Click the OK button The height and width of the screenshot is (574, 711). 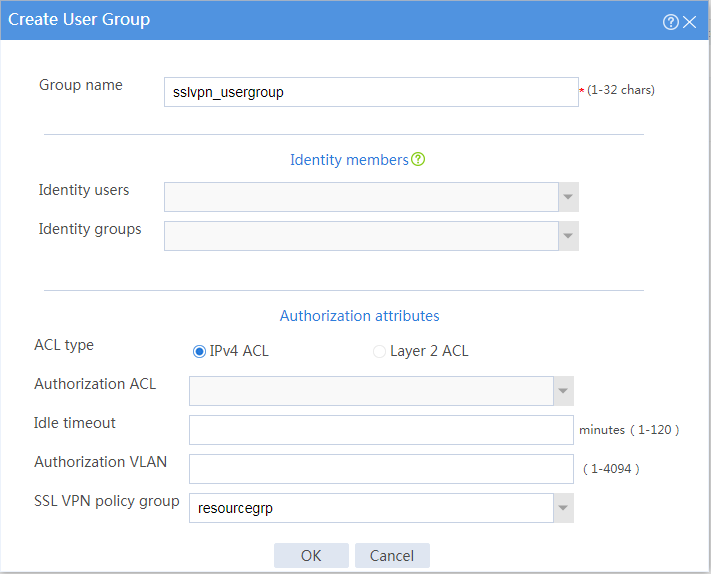[311, 555]
